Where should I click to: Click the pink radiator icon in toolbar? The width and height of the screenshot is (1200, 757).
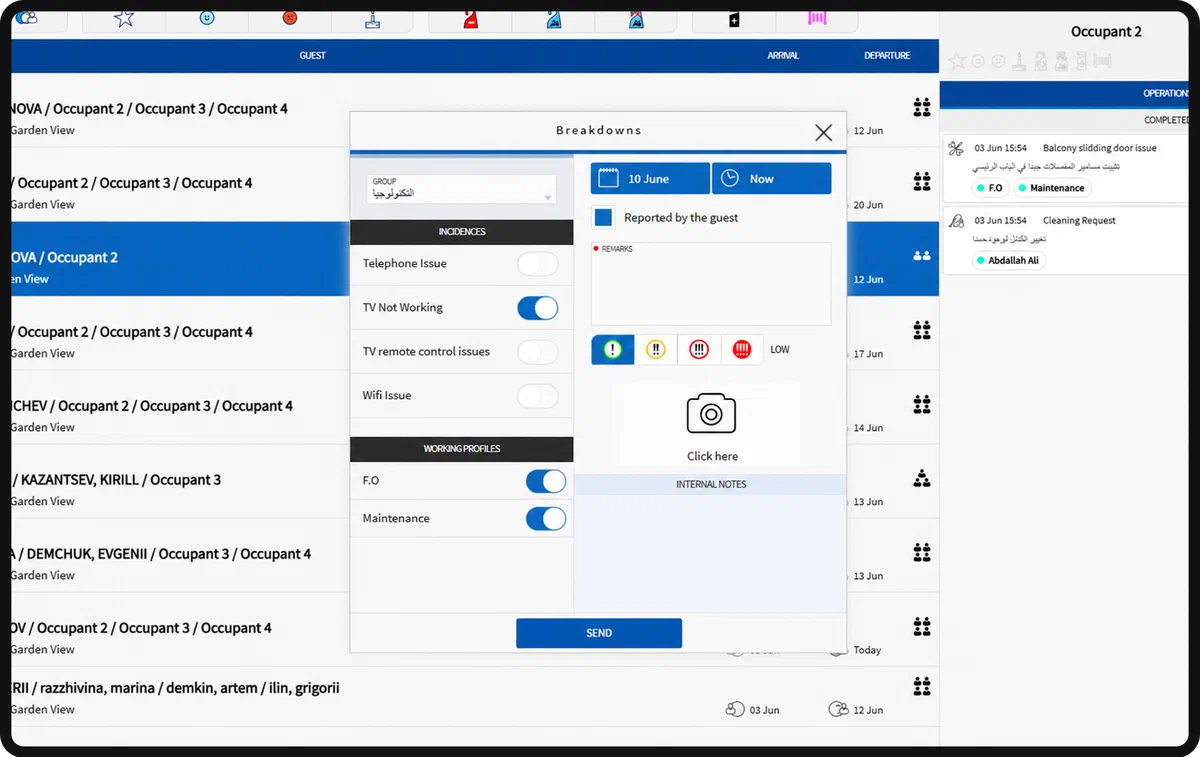(817, 18)
